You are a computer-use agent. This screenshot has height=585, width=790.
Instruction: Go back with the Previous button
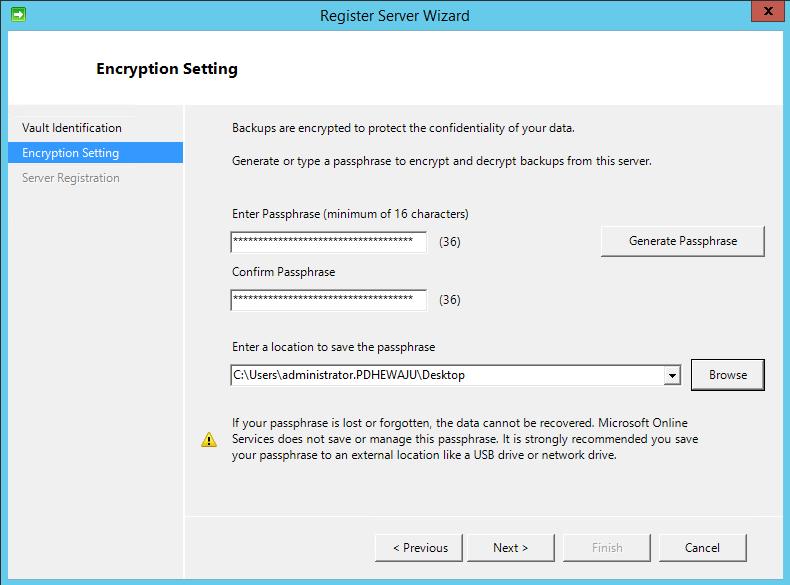point(419,547)
